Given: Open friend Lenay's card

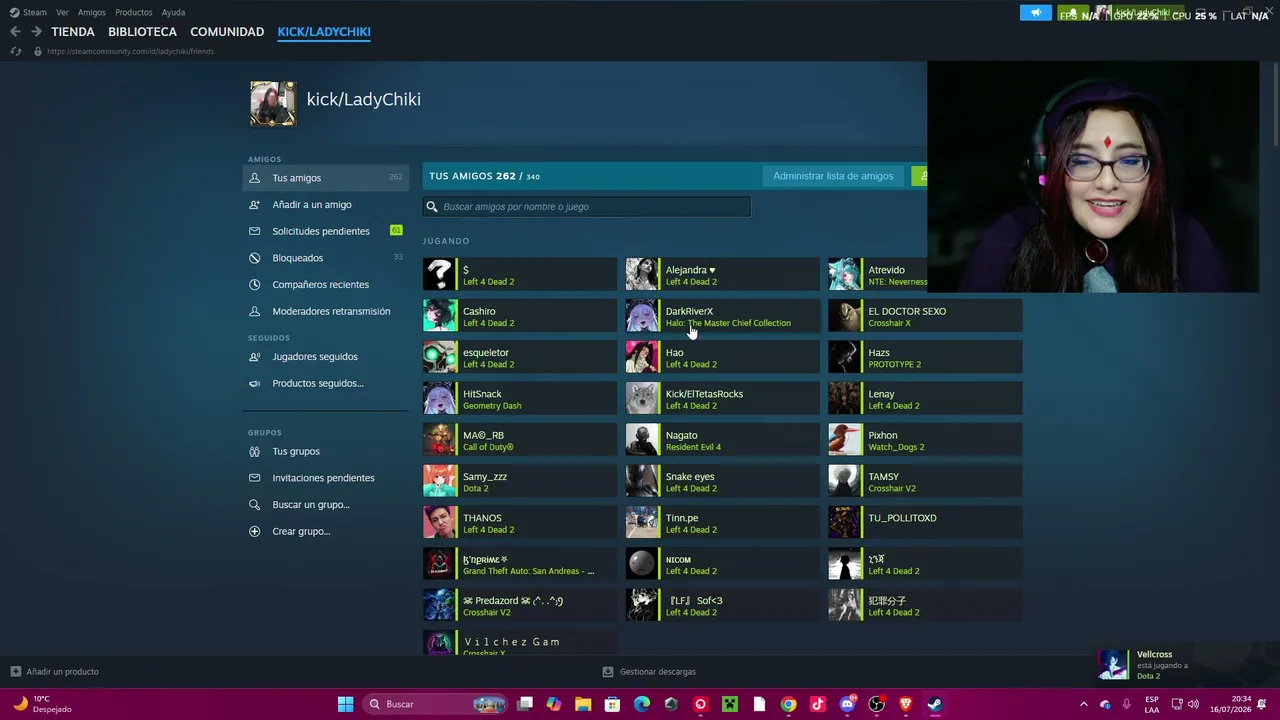Looking at the screenshot, I should pos(925,398).
